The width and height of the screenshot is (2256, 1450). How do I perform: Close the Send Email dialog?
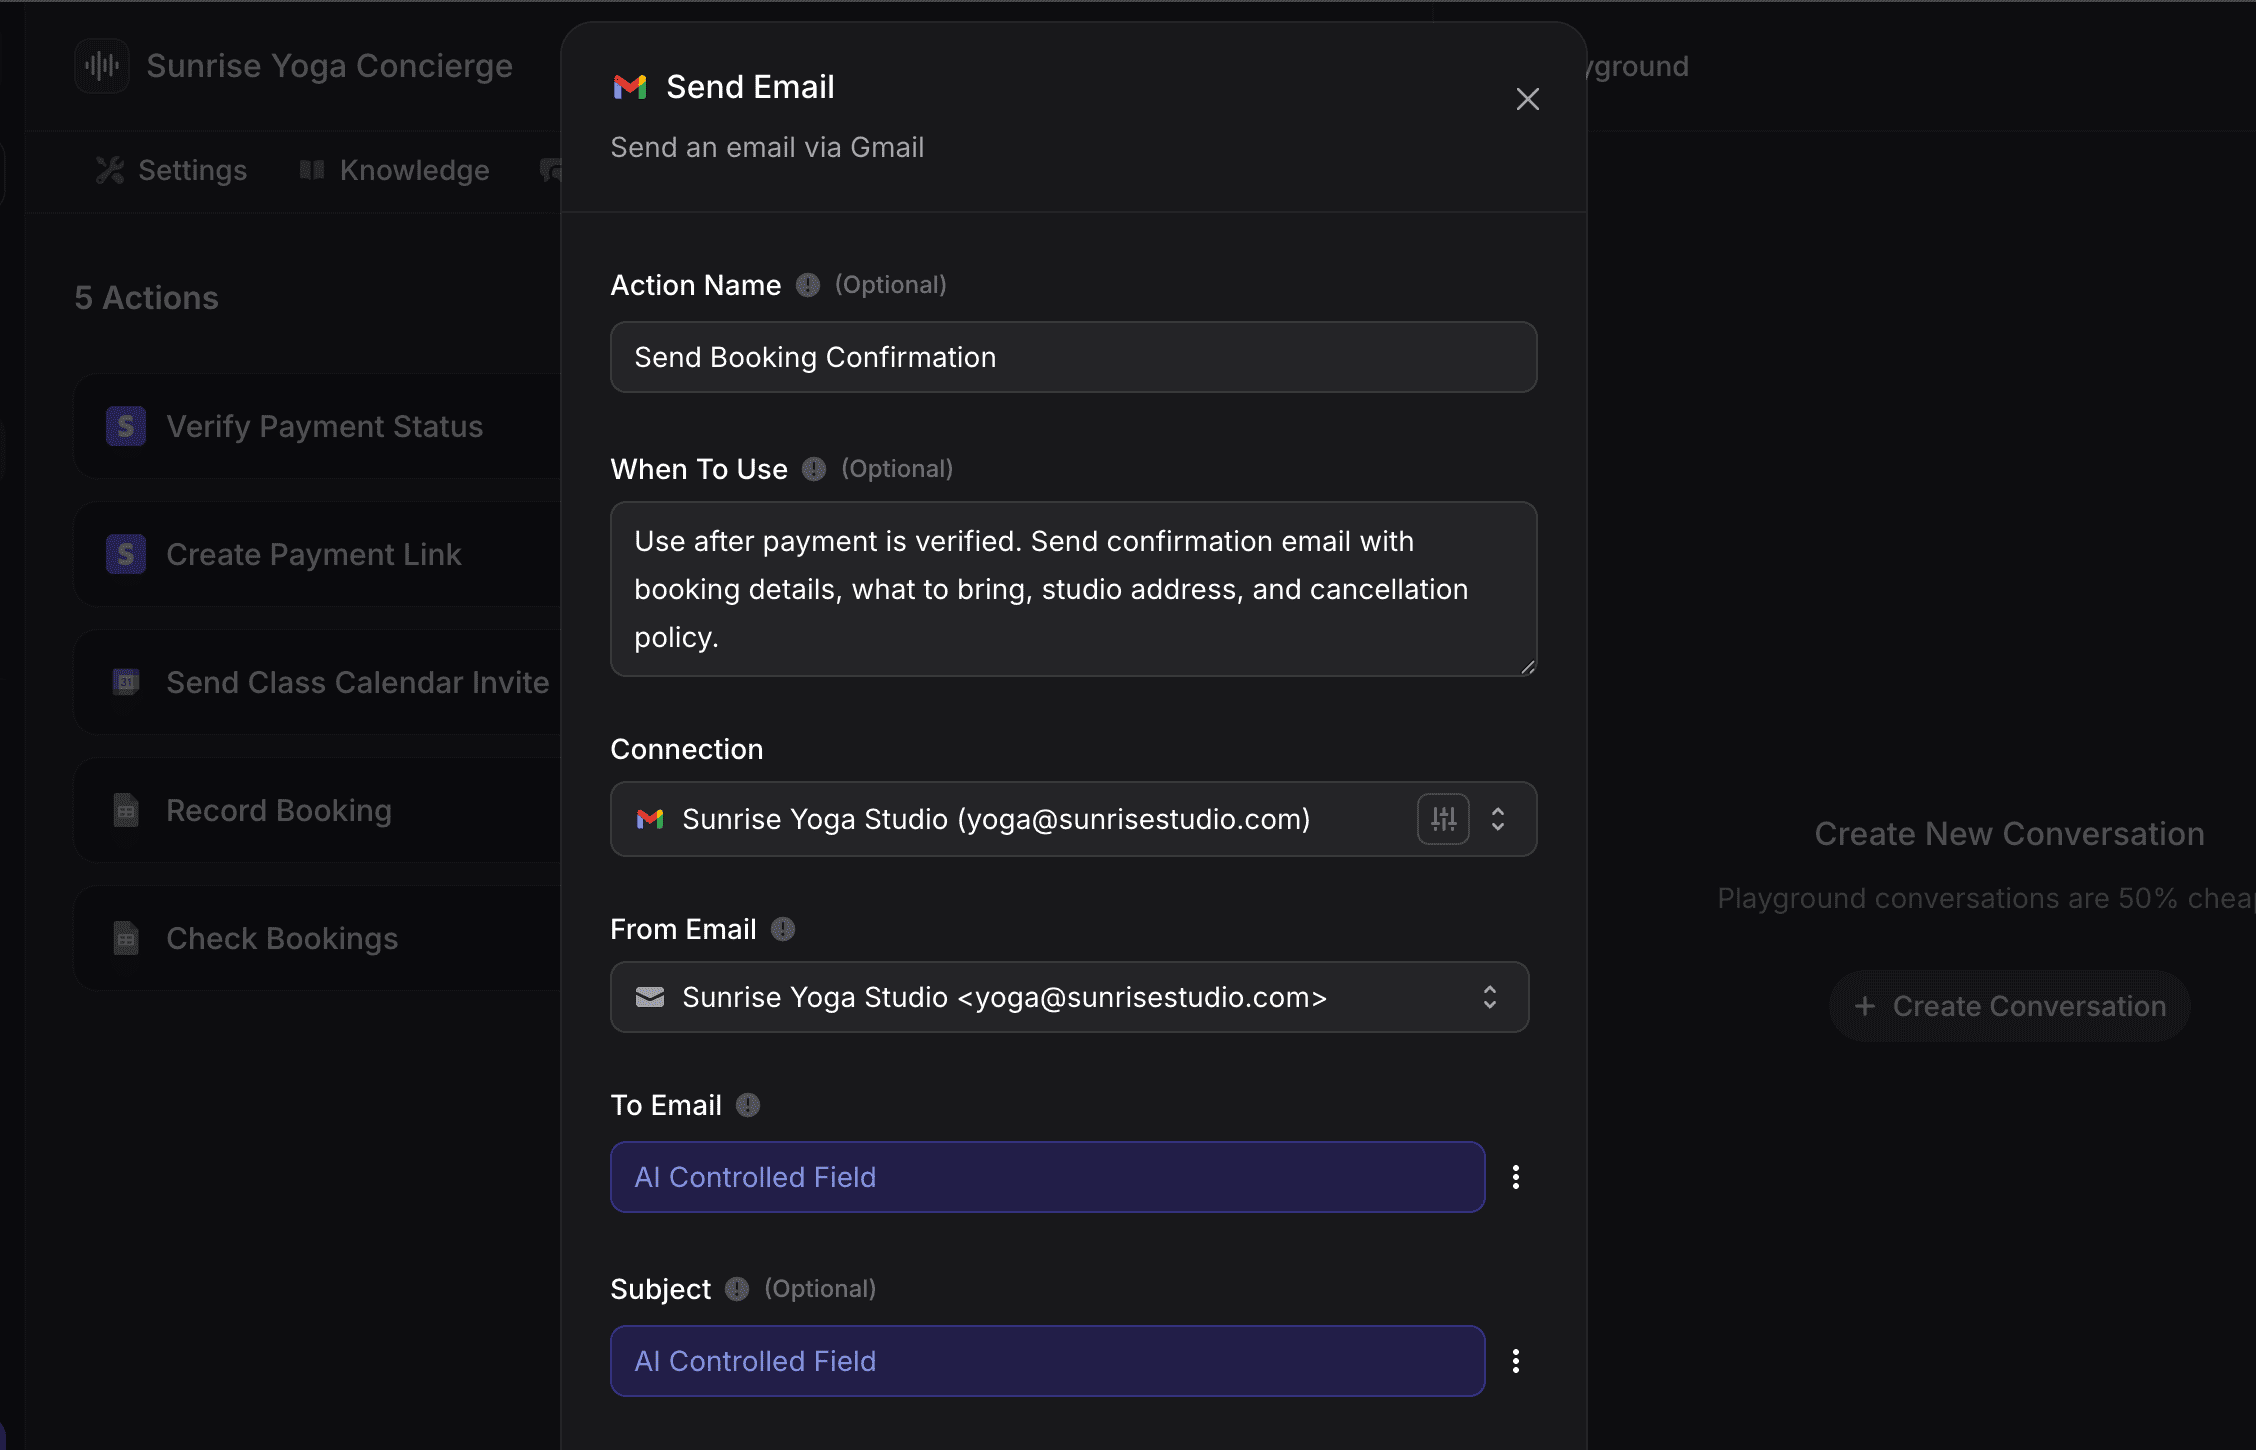(1527, 99)
